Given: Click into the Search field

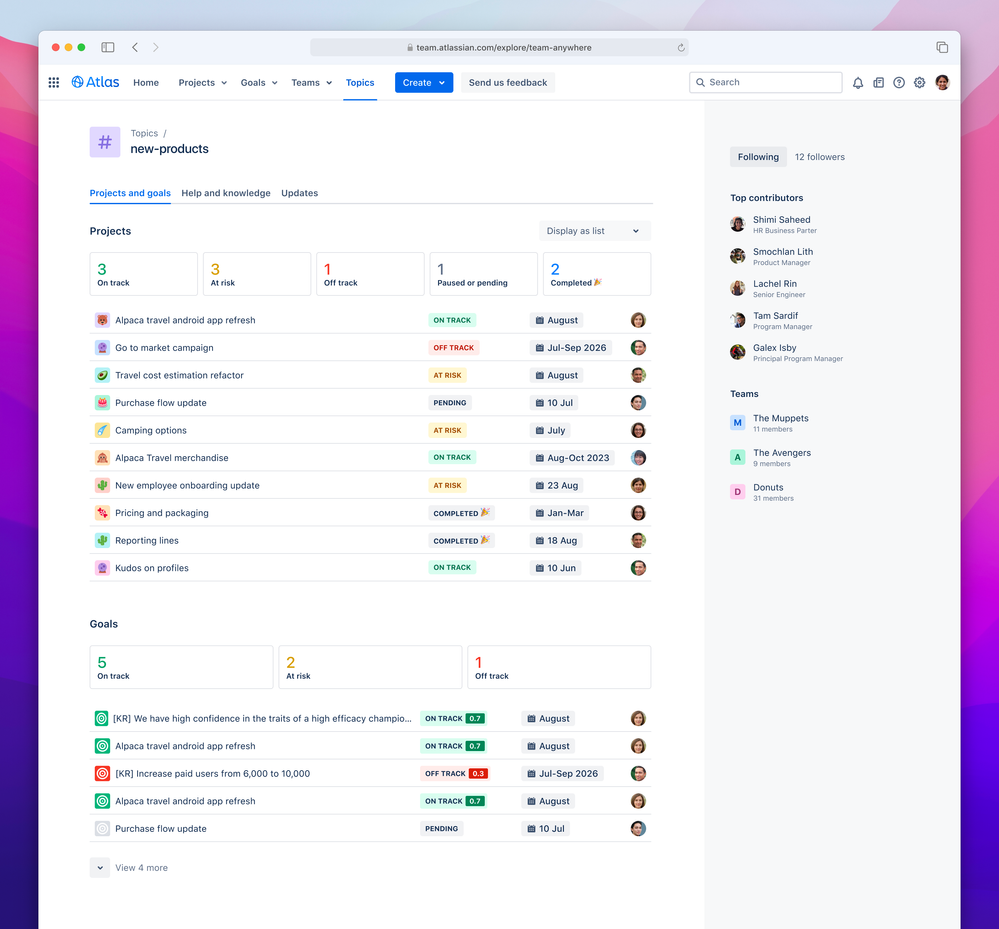Looking at the screenshot, I should [x=765, y=82].
